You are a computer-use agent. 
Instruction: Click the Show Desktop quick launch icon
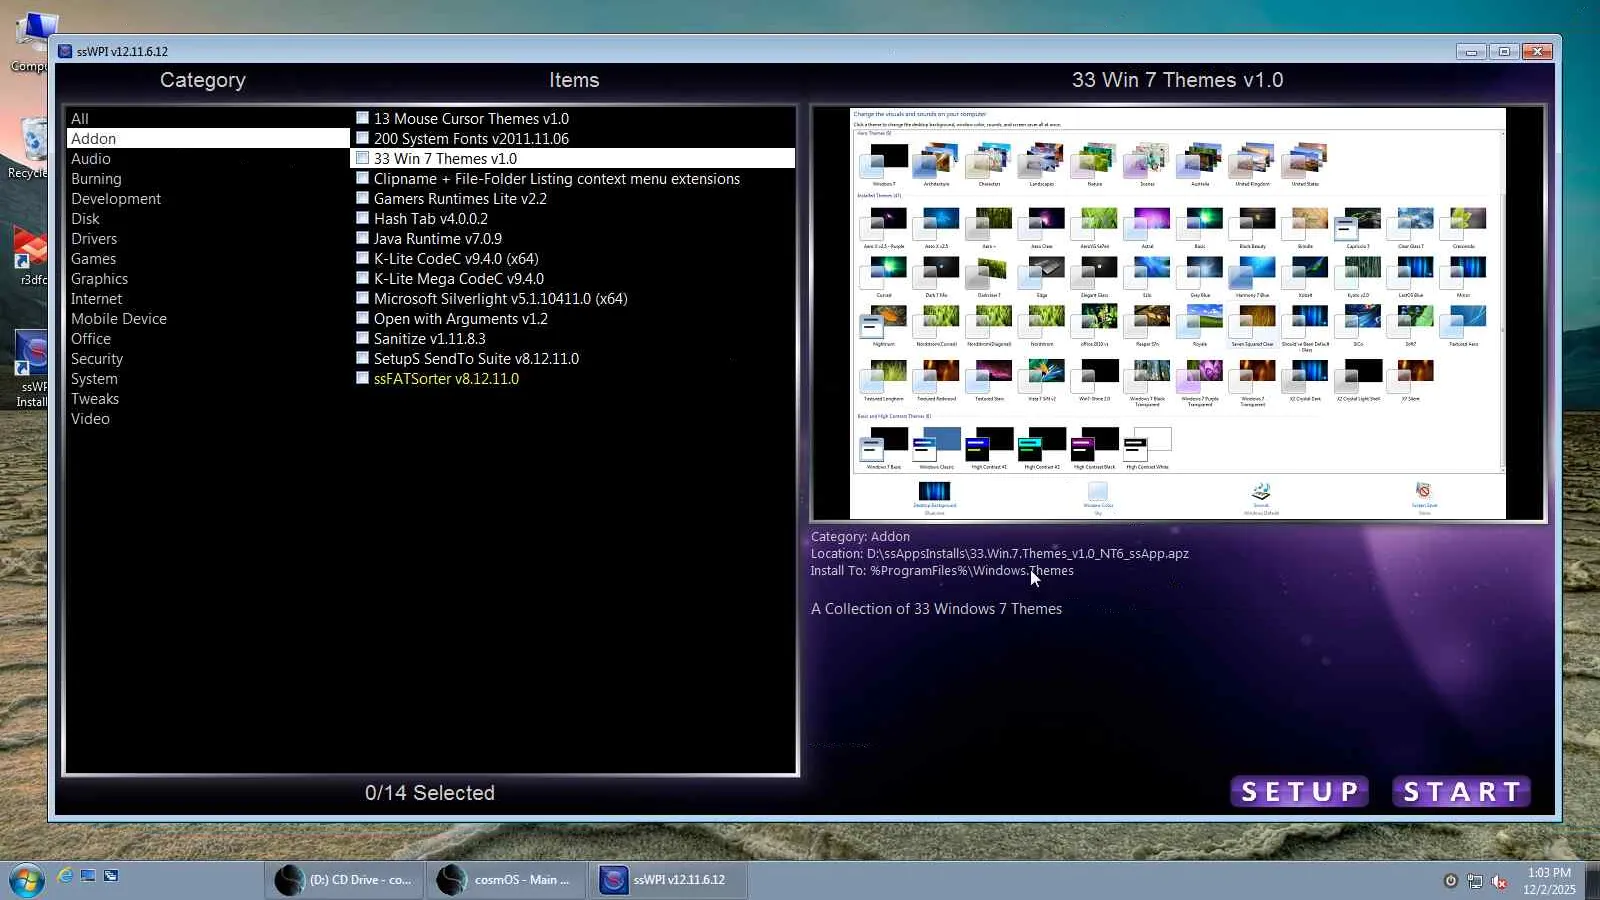point(88,876)
